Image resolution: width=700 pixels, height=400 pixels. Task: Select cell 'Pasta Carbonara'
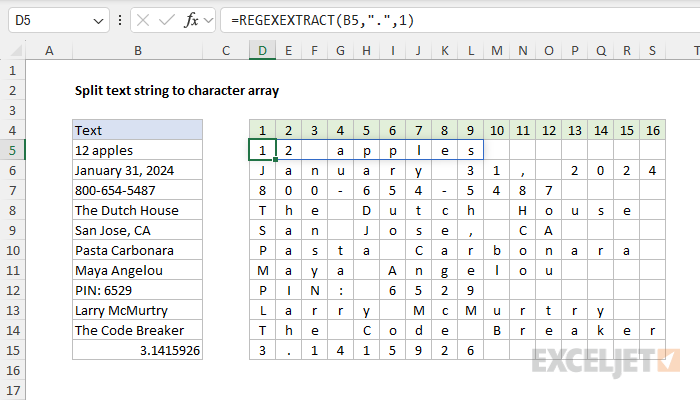click(x=138, y=250)
